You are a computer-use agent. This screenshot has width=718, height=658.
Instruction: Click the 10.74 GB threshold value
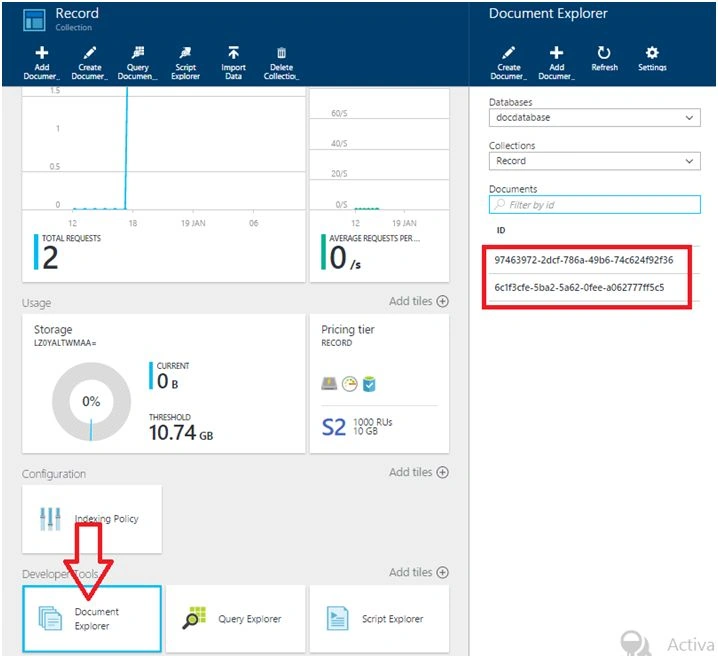(x=181, y=433)
